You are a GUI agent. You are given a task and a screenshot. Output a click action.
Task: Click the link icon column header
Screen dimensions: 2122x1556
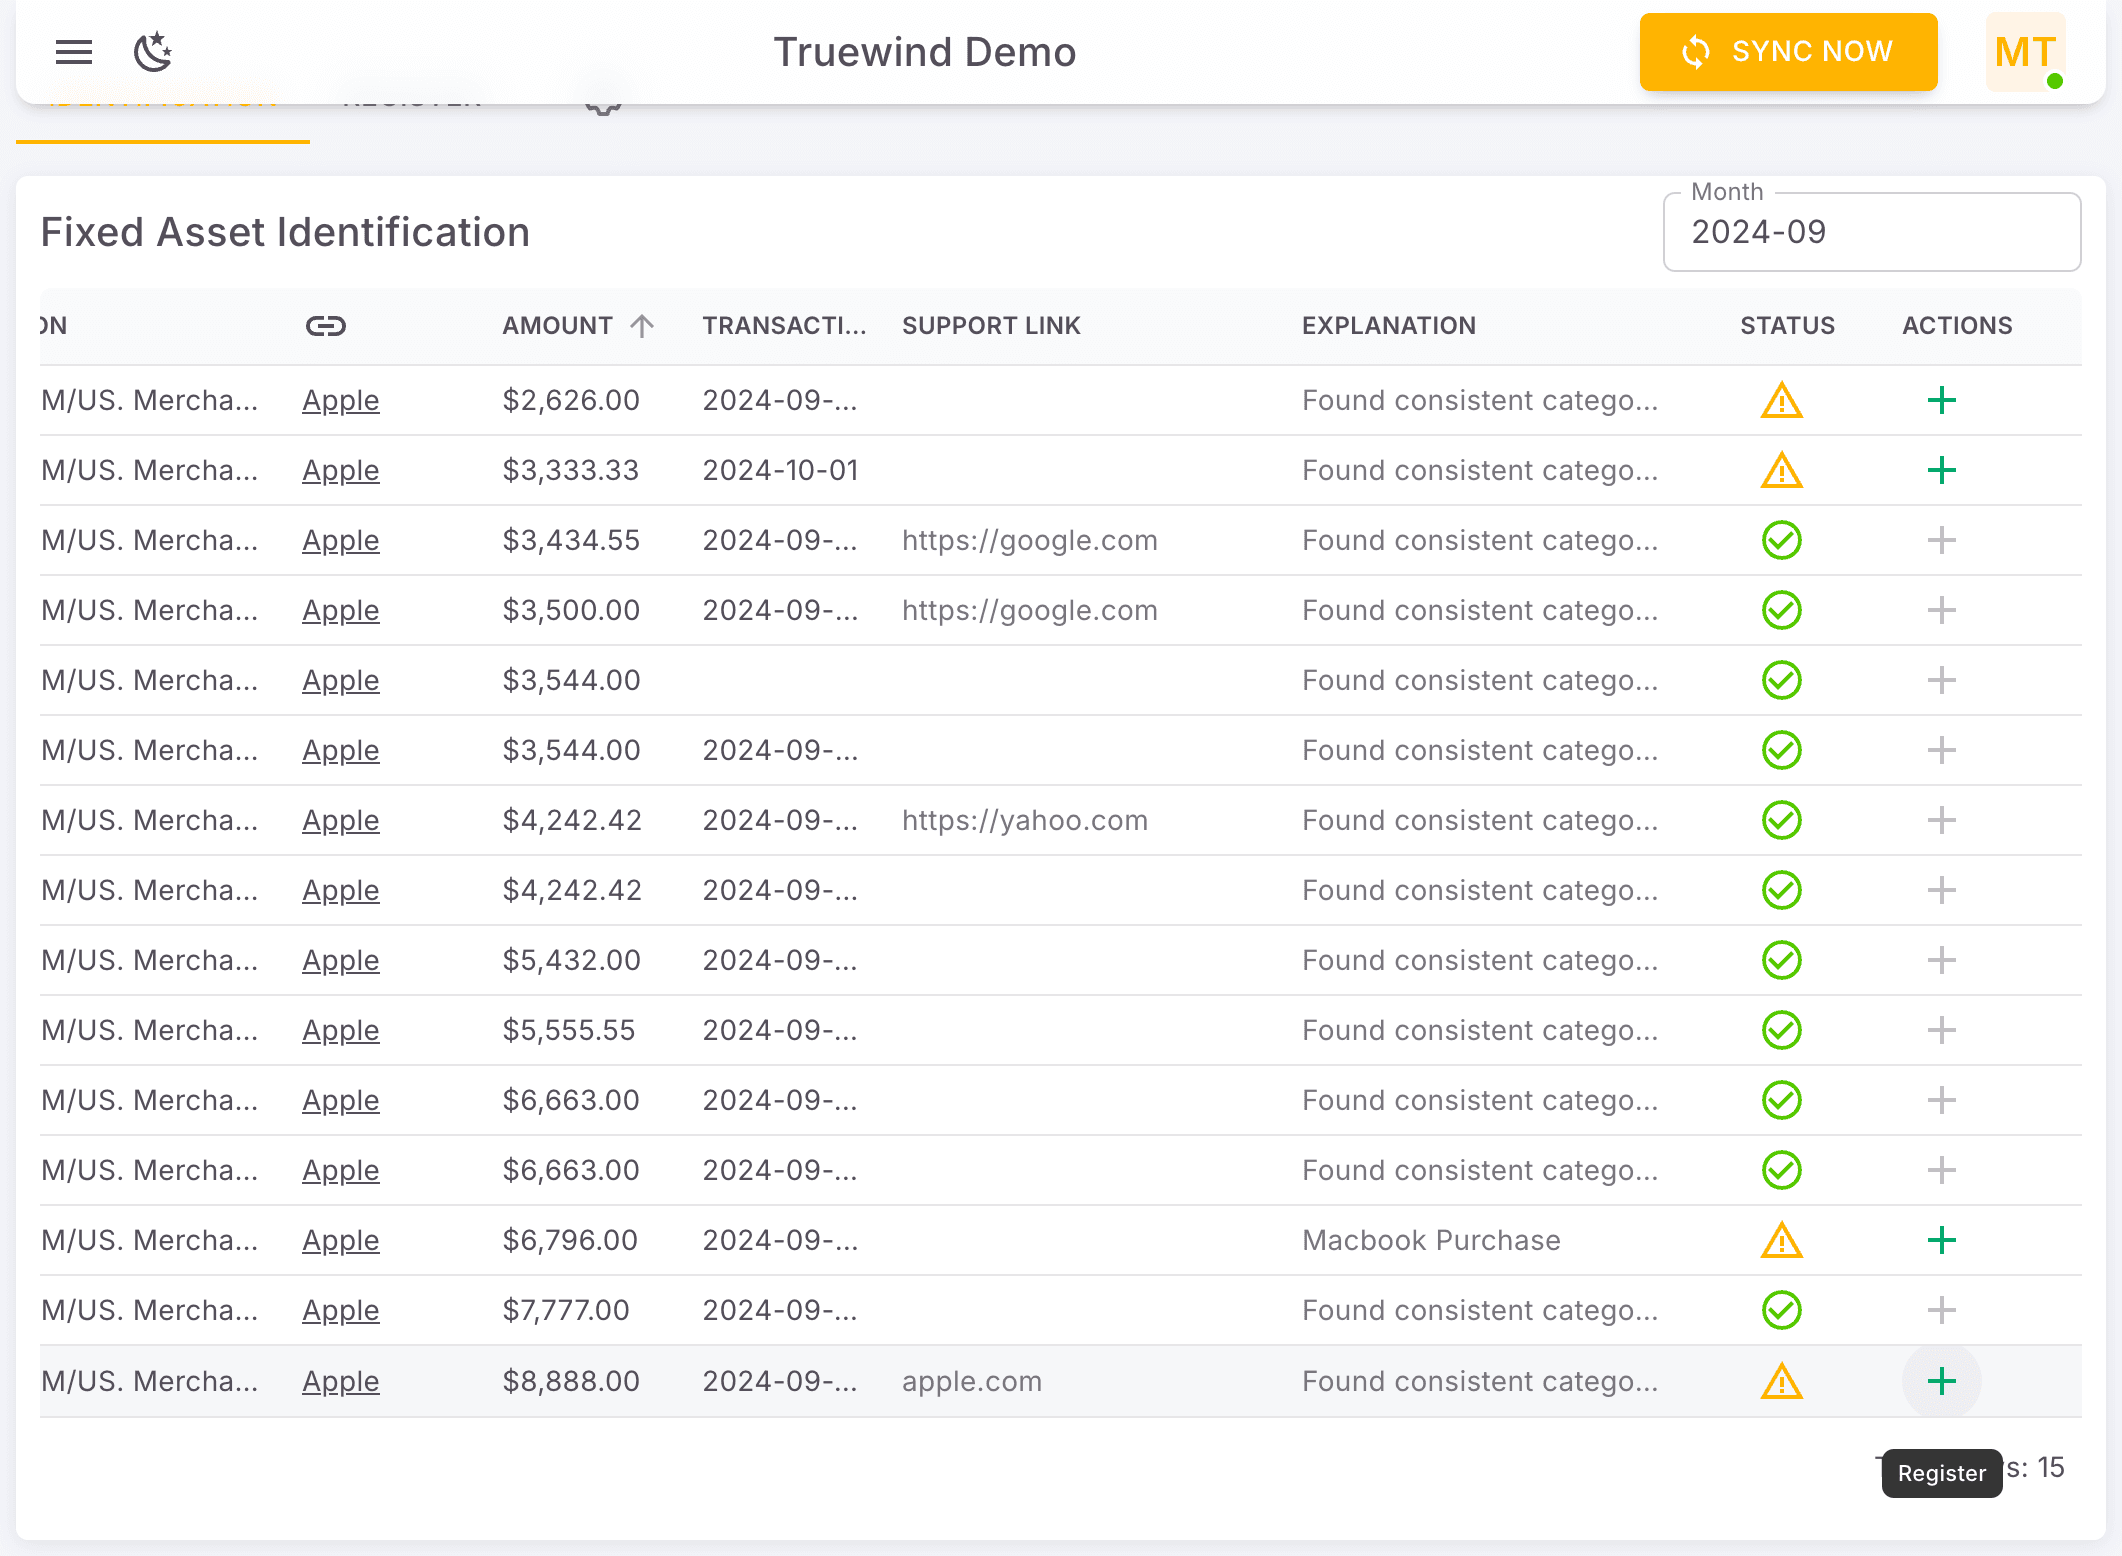click(325, 326)
